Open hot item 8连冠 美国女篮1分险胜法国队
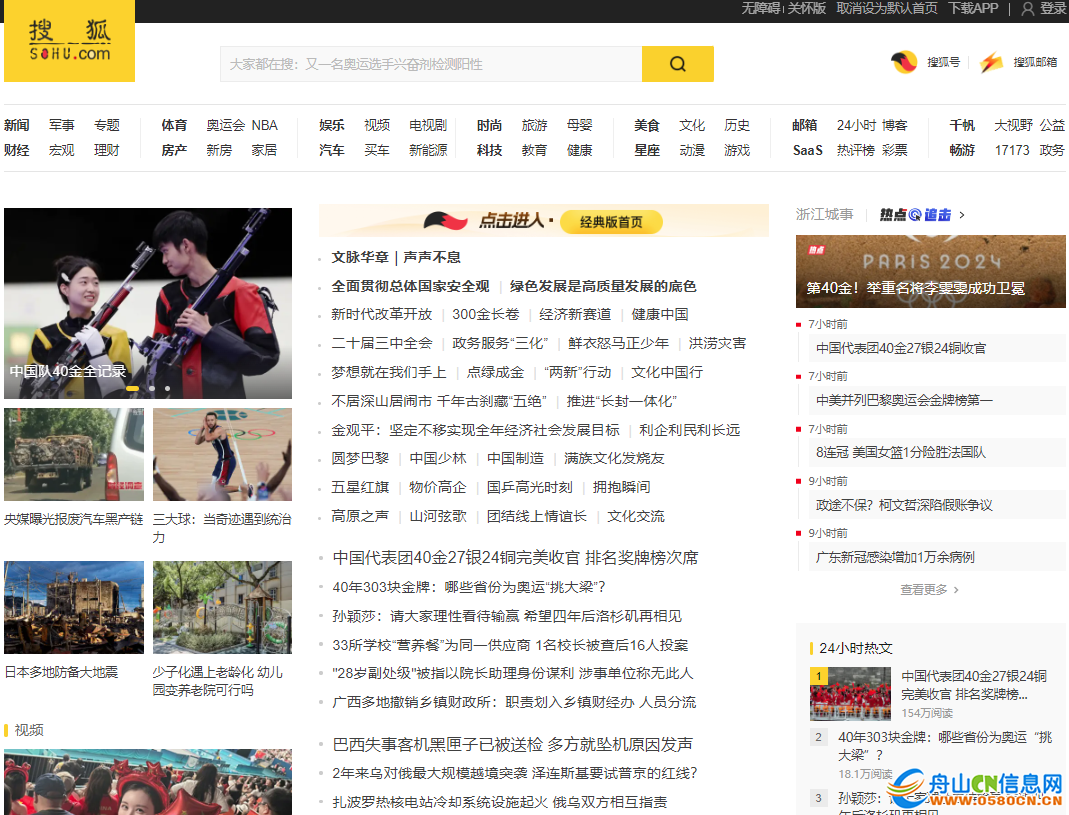This screenshot has width=1069, height=815. 901,452
